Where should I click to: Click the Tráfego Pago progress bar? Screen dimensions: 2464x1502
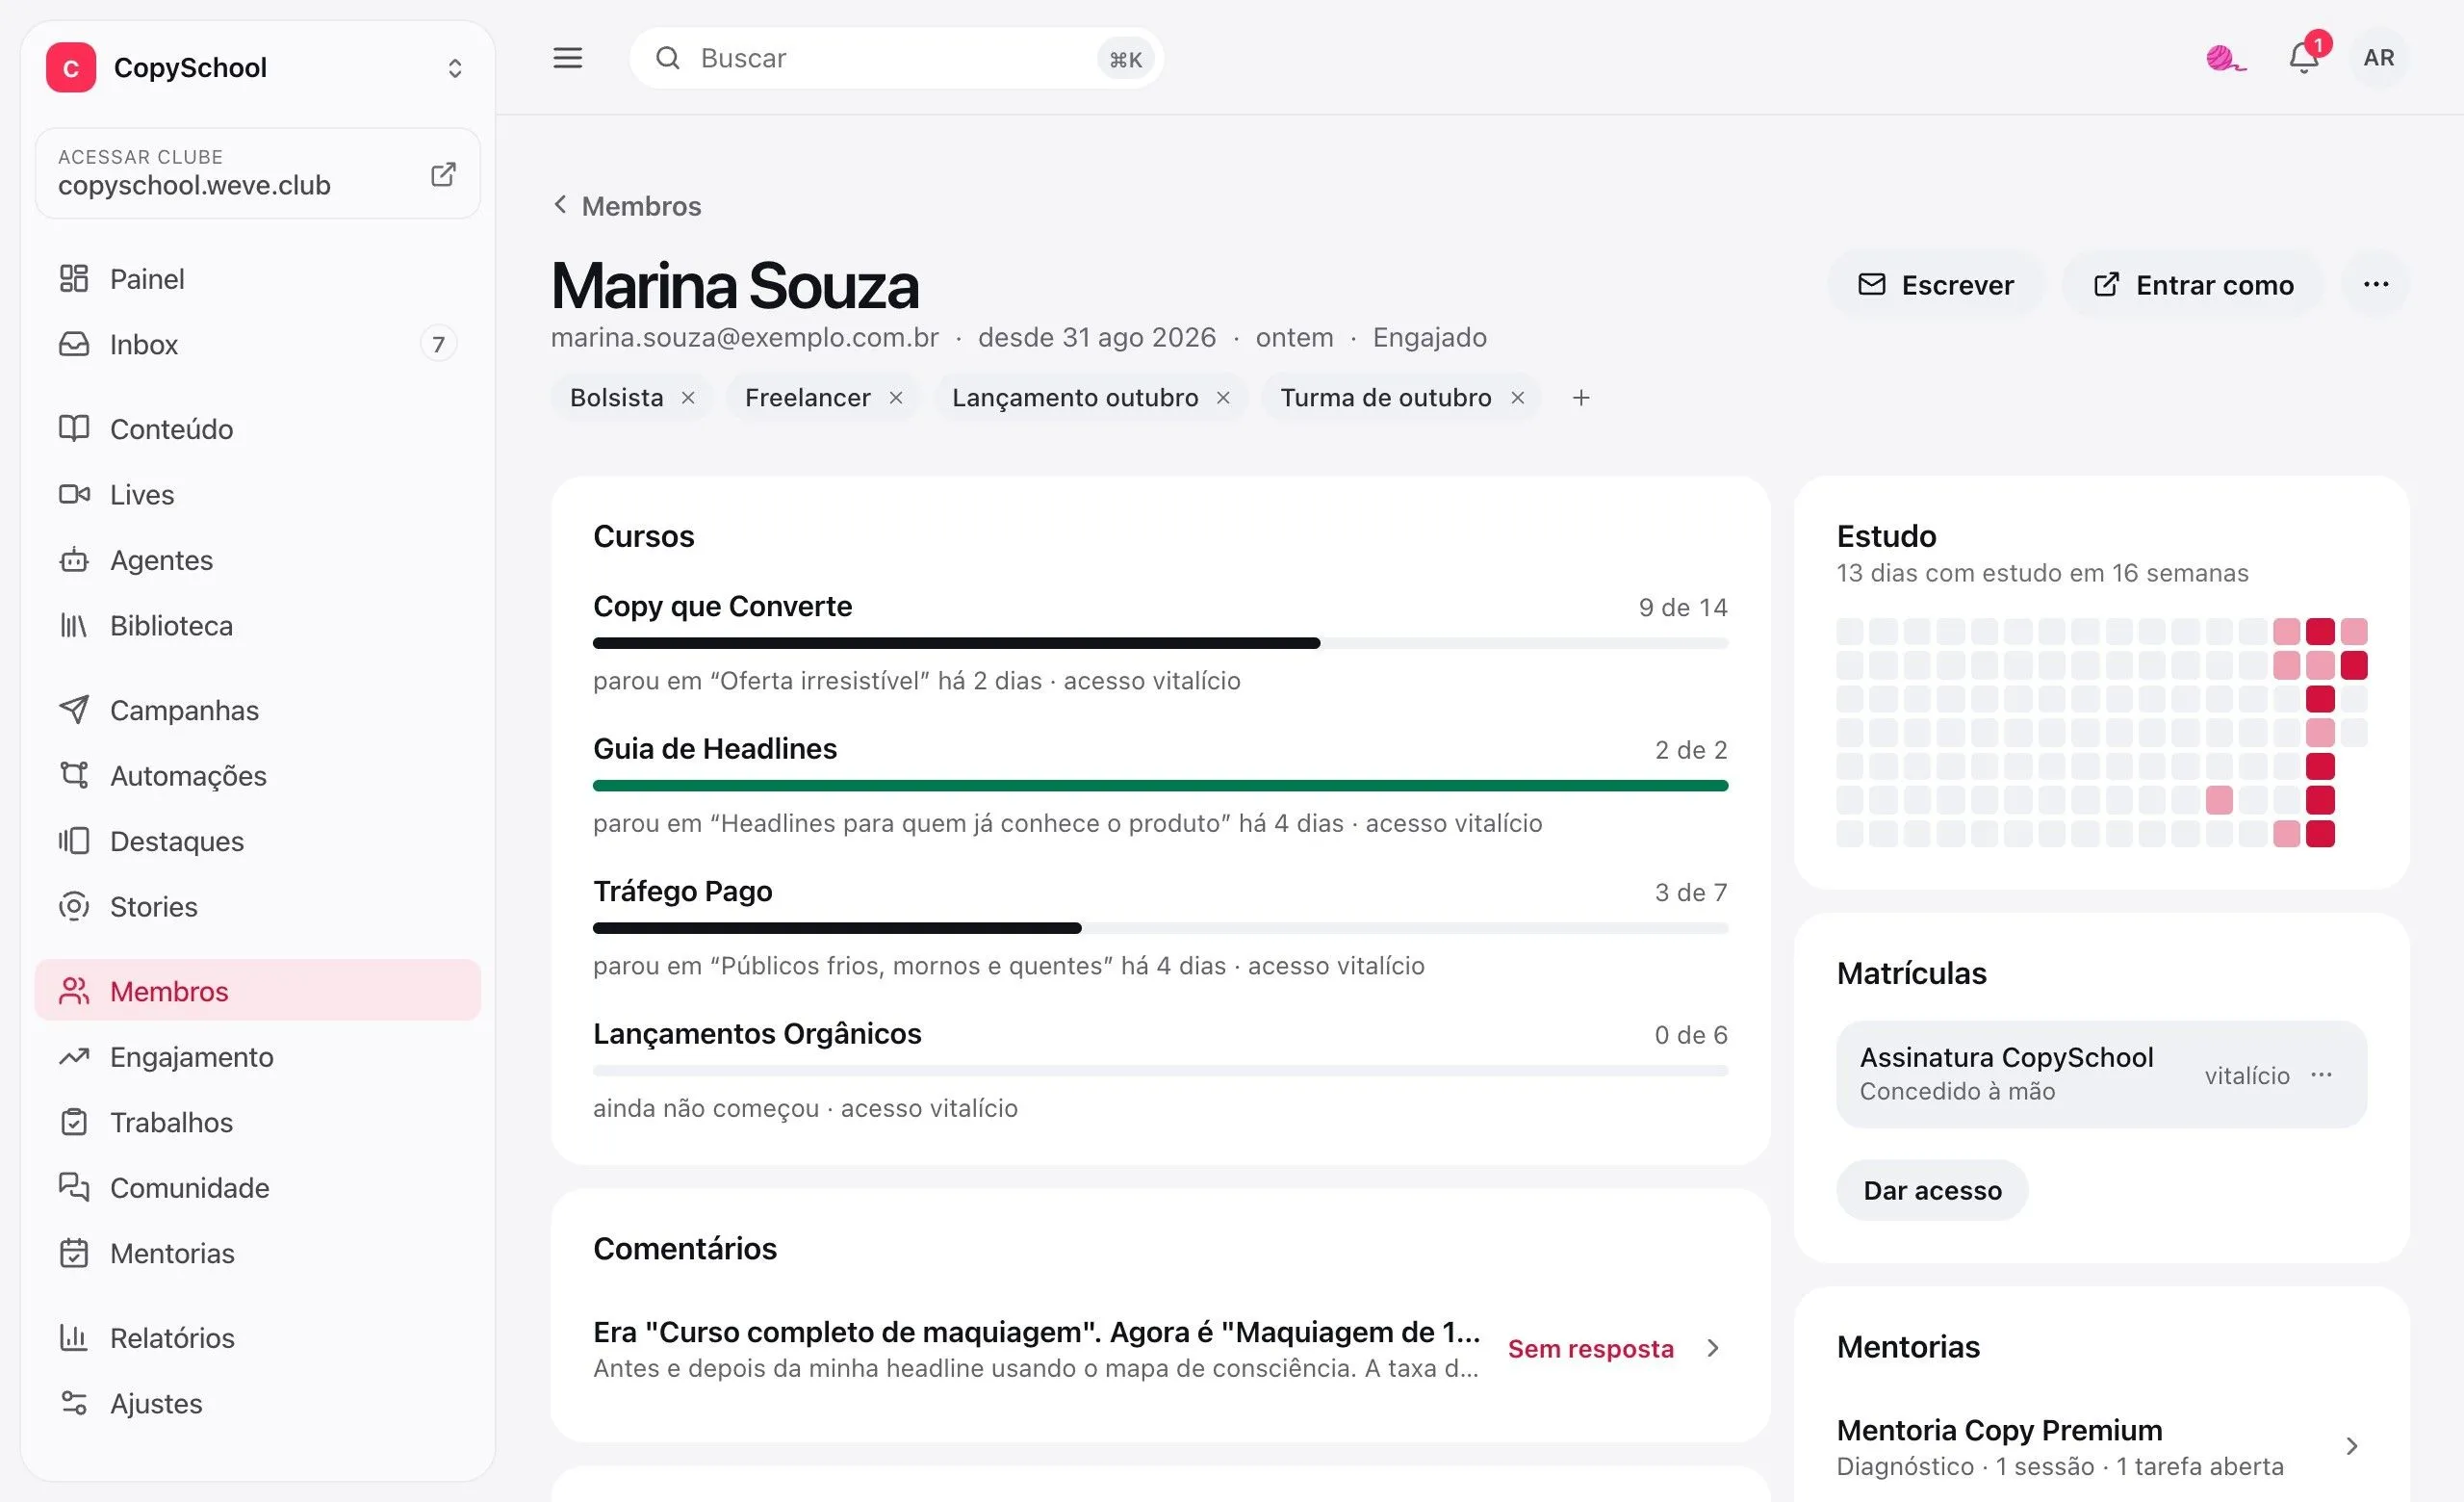[x=1160, y=928]
